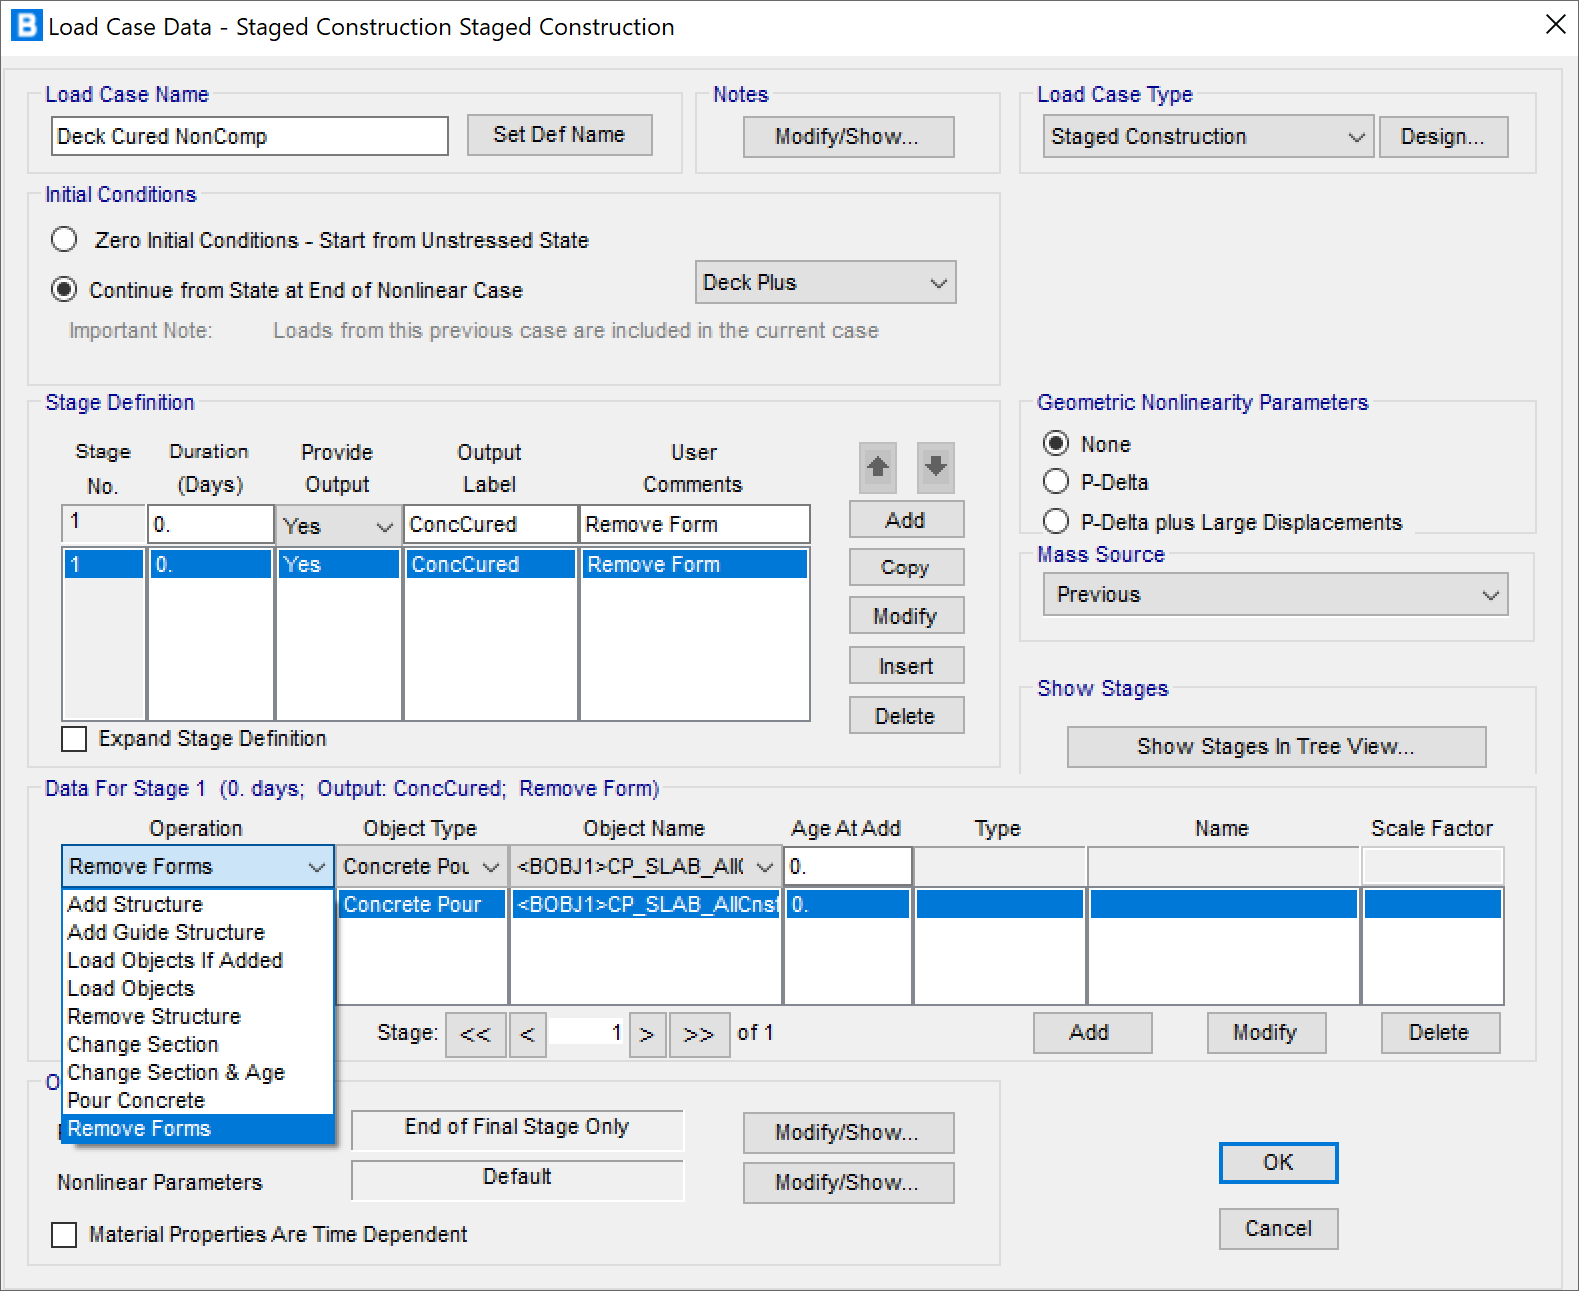Click the Load Case Name text field
This screenshot has height=1291, width=1579.
pyautogui.click(x=249, y=137)
